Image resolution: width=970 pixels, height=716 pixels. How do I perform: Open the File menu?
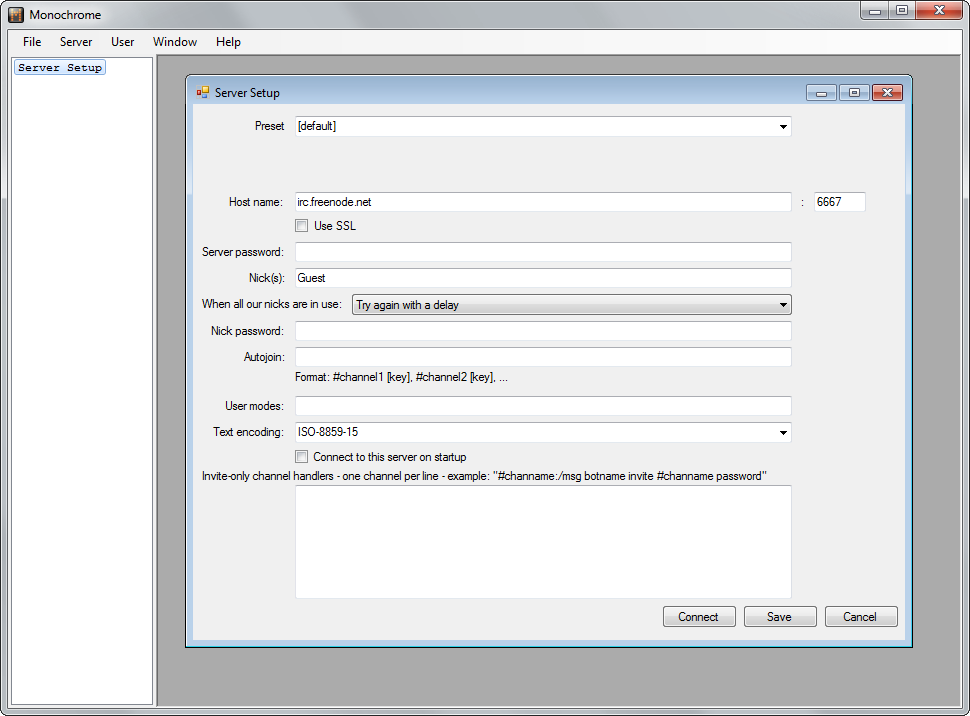[x=32, y=42]
